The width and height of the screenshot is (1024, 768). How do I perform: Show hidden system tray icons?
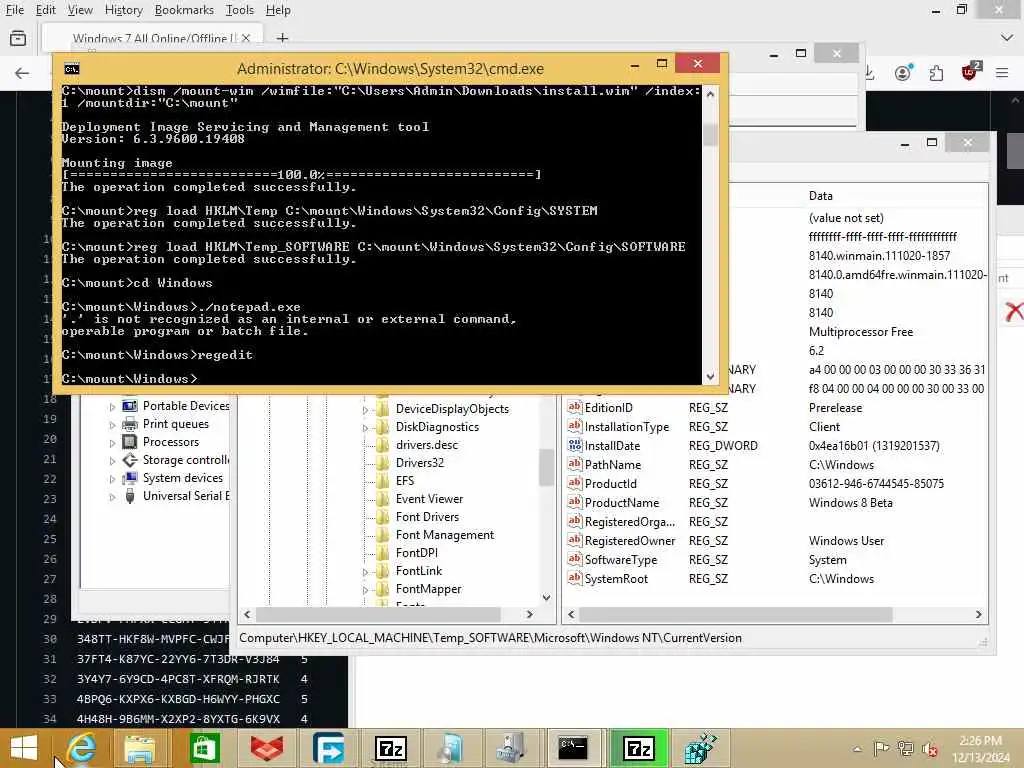point(857,749)
